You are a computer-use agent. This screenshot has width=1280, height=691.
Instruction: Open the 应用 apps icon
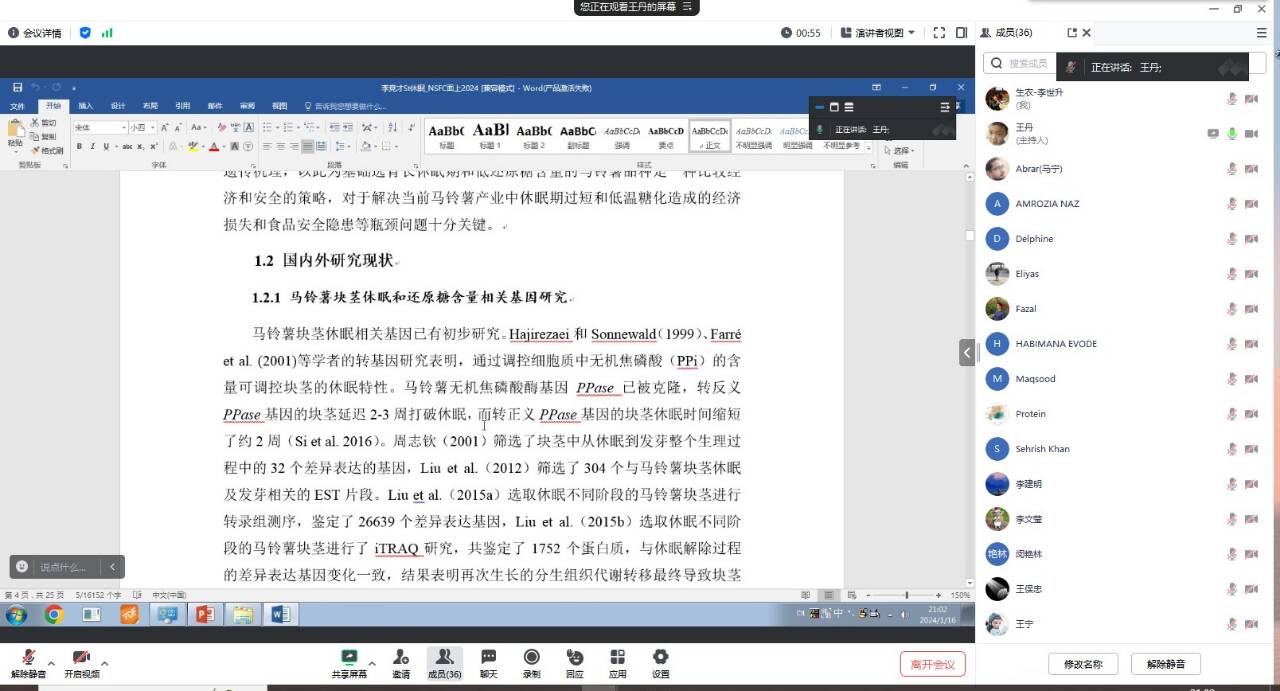617,662
